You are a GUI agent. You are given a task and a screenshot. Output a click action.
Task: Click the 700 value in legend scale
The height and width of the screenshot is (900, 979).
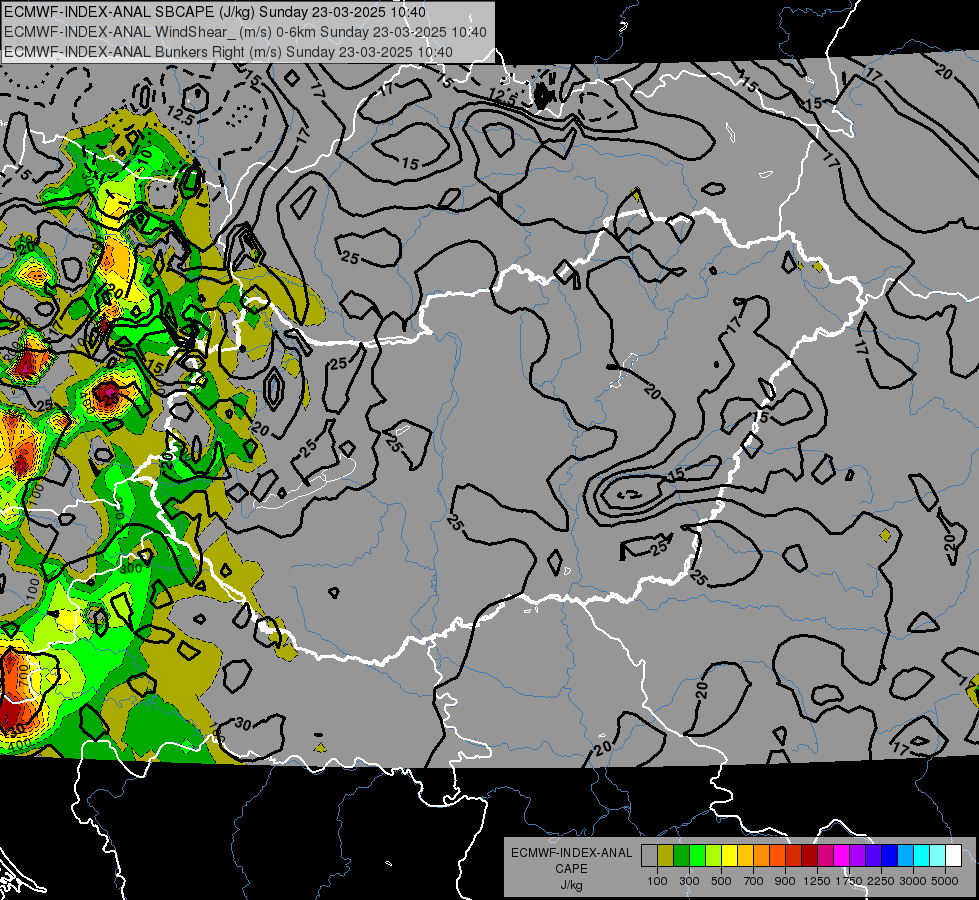pyautogui.click(x=754, y=881)
